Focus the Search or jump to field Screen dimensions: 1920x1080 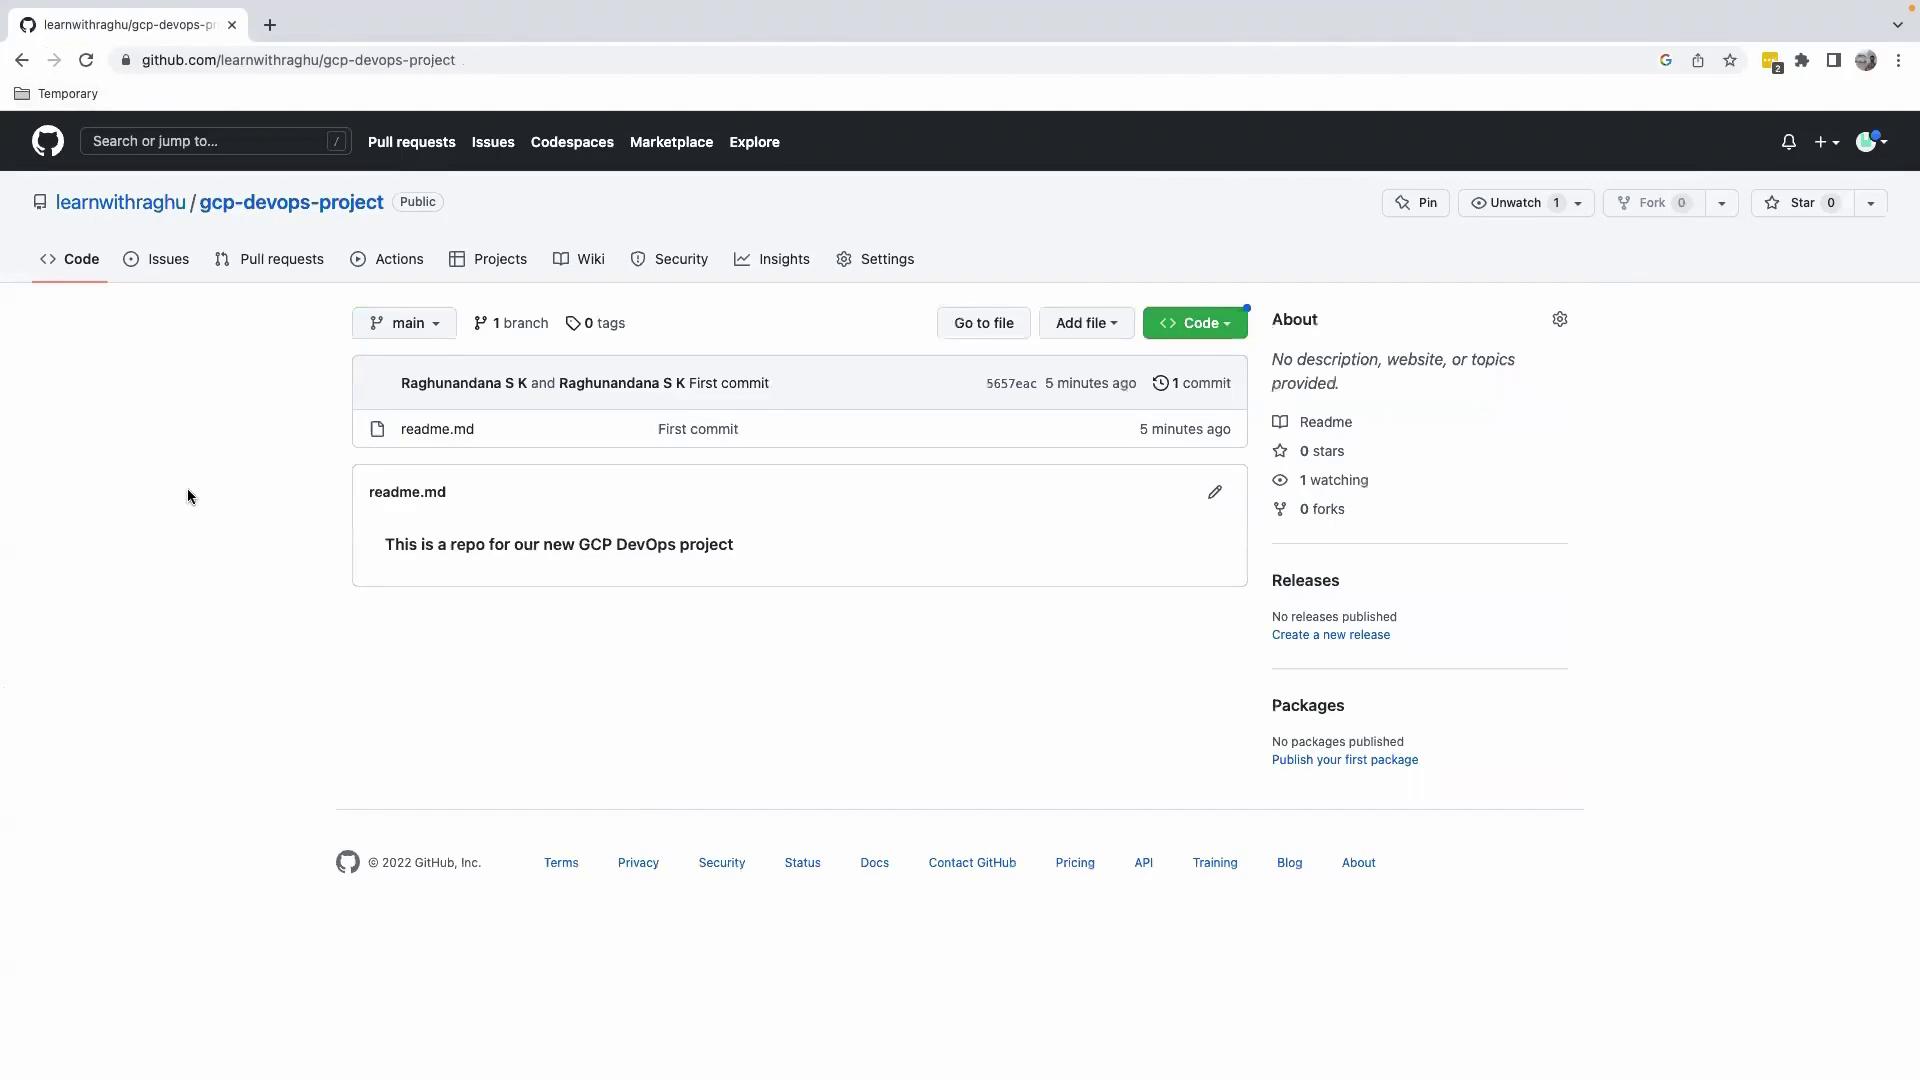[x=216, y=141]
